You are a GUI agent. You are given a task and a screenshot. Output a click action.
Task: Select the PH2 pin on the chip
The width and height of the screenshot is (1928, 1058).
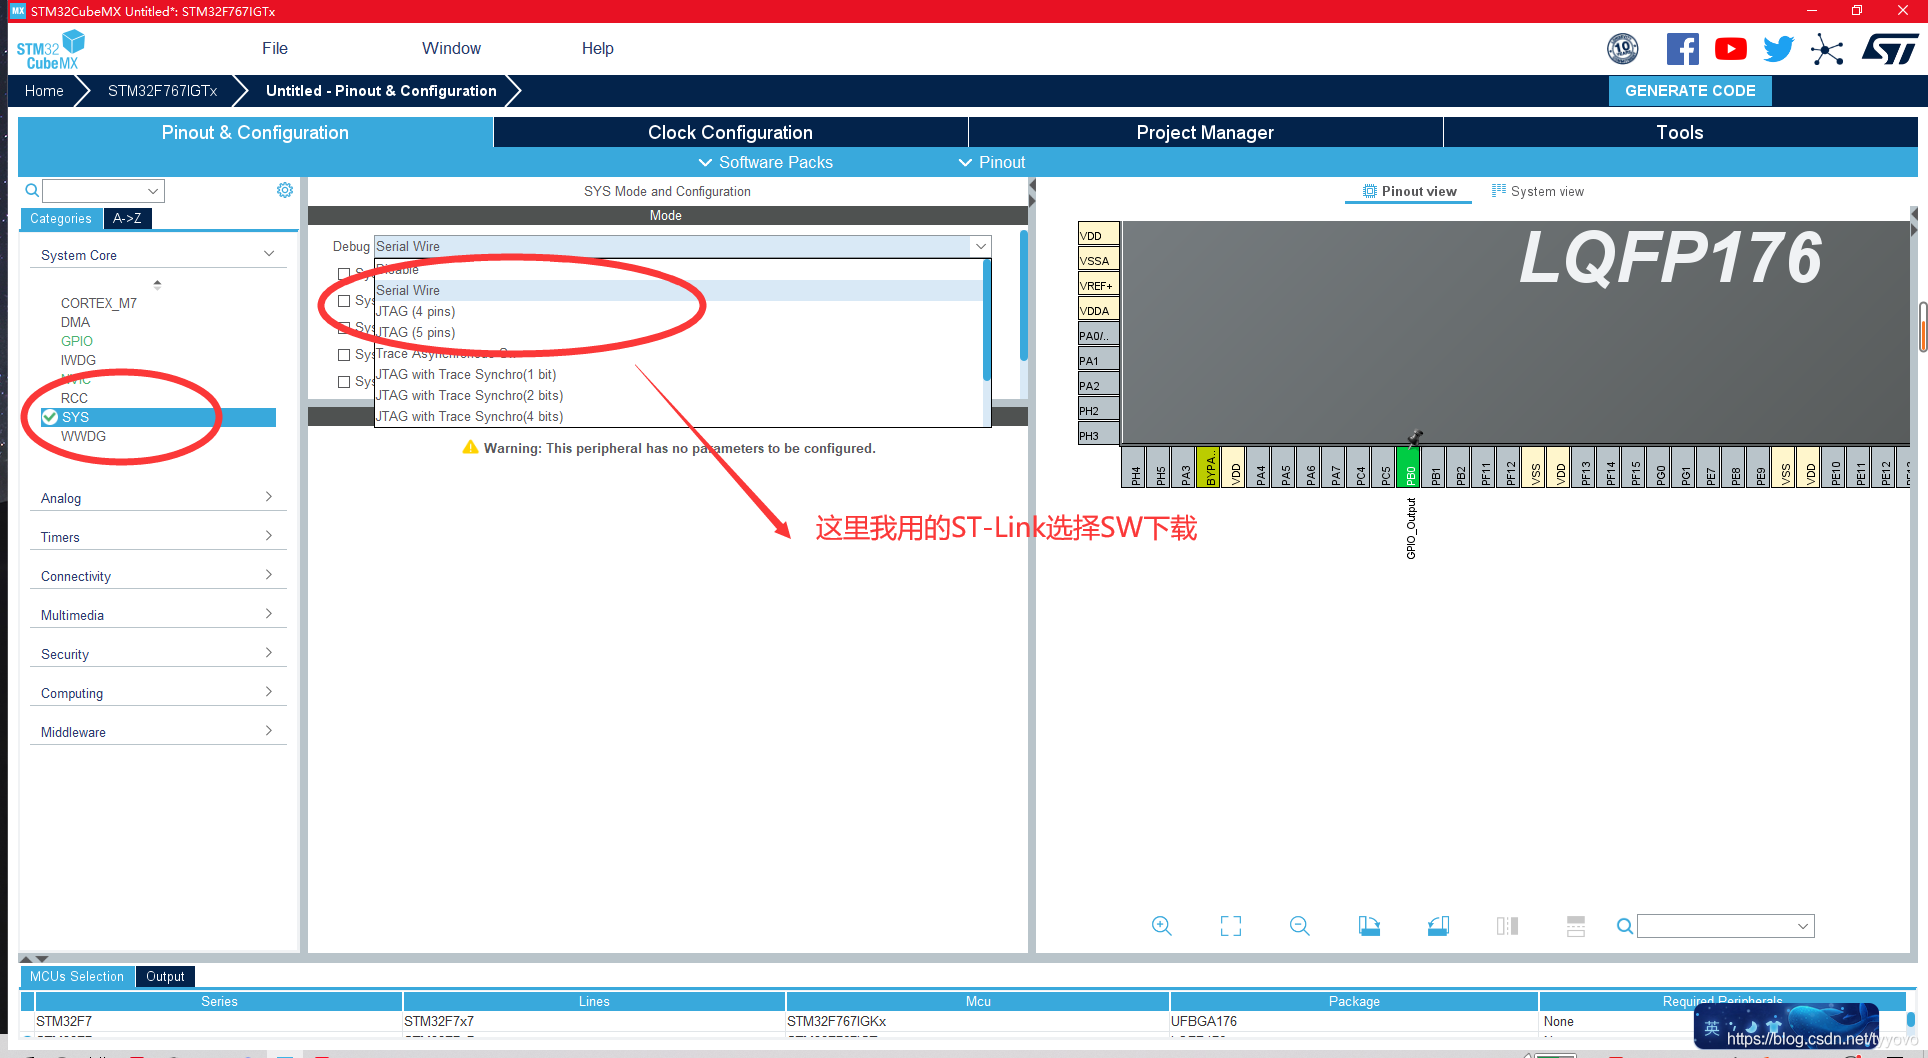pos(1098,410)
